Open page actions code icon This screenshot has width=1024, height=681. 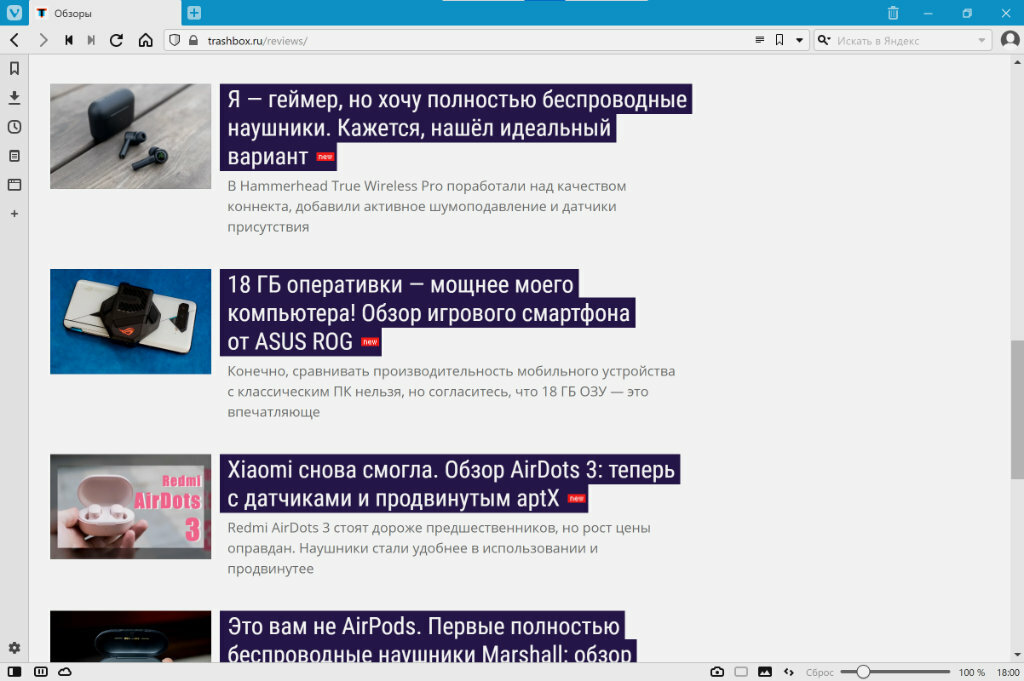tap(789, 672)
